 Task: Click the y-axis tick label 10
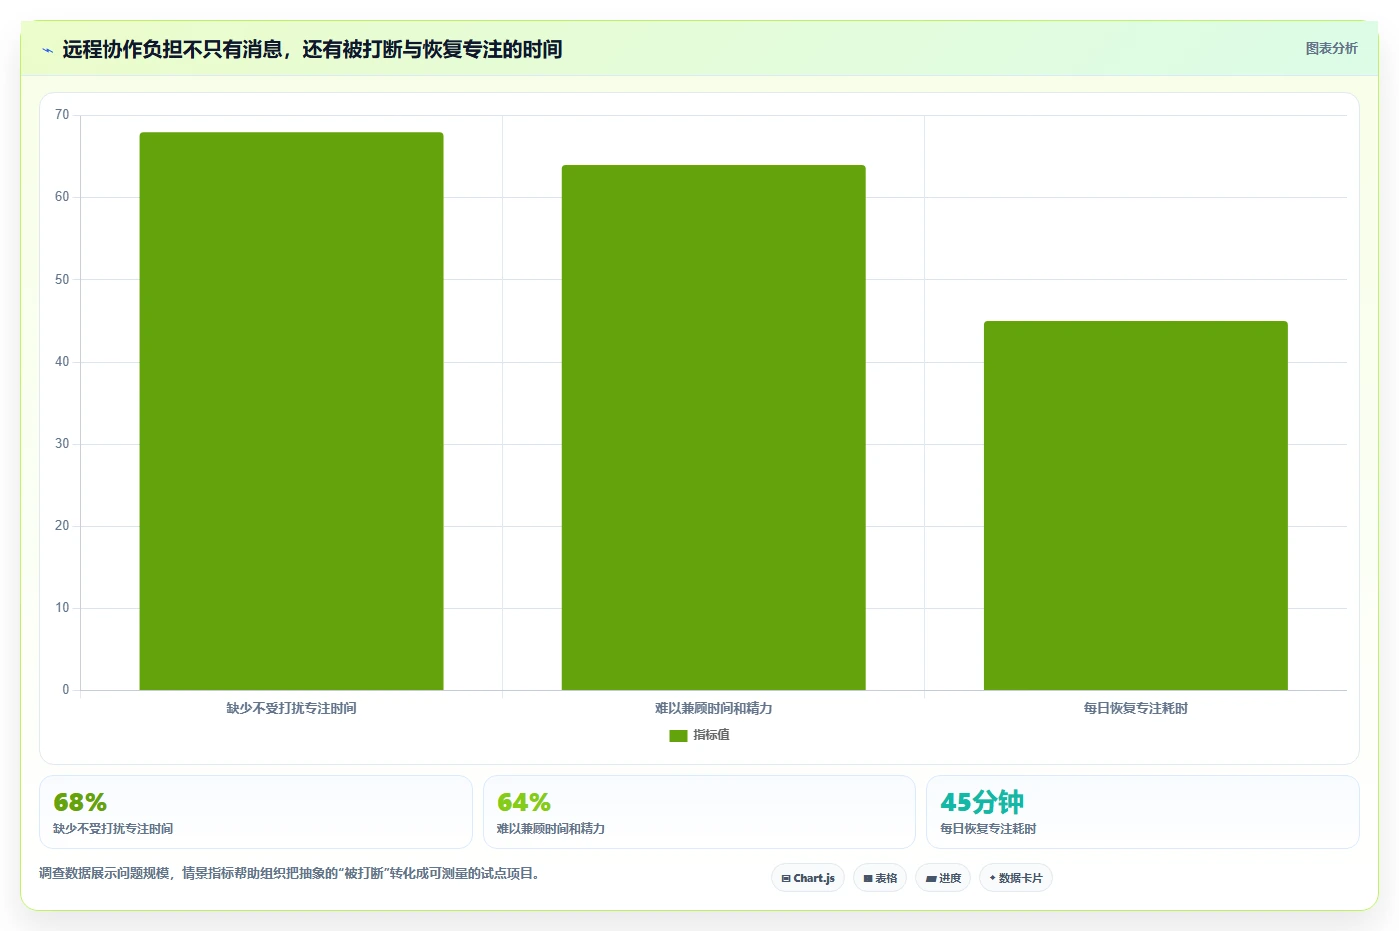tap(62, 608)
